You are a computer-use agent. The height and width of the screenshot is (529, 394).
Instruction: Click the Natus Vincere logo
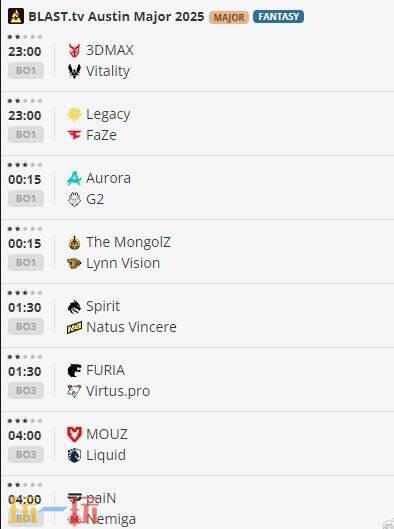pos(74,327)
